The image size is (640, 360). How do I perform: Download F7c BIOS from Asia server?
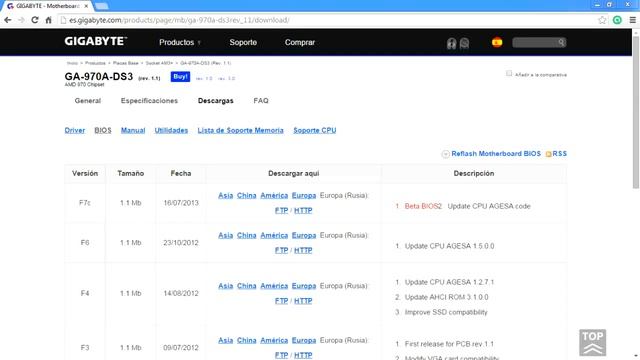(x=225, y=196)
